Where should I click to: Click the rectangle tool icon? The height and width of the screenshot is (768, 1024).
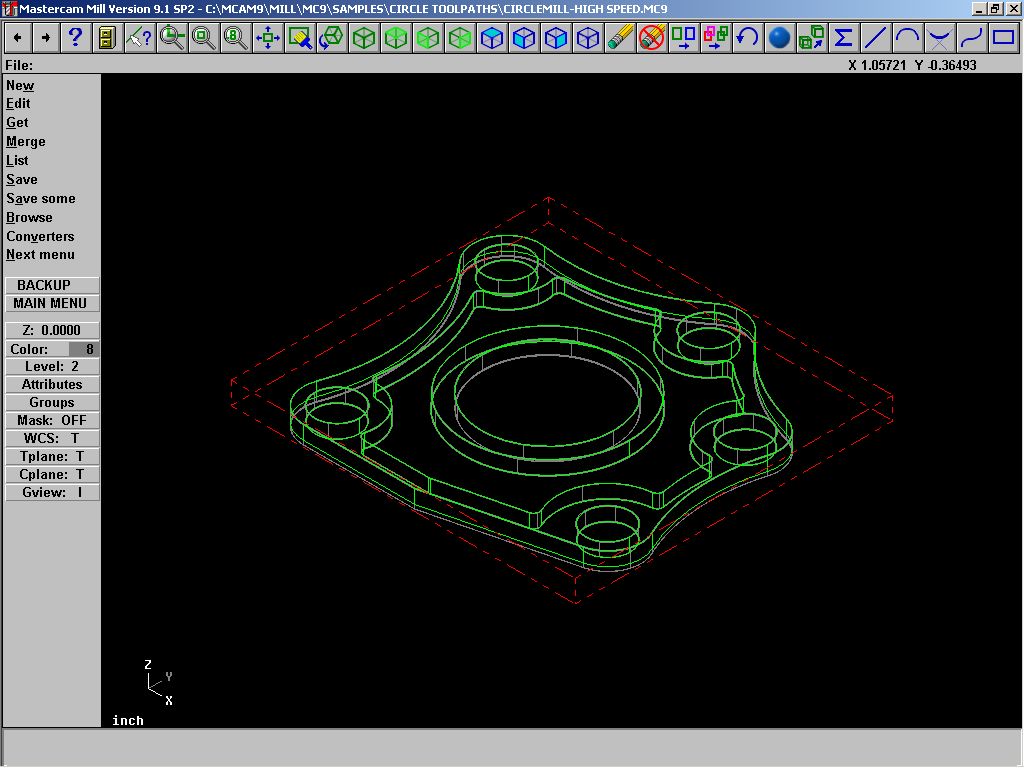point(1003,38)
